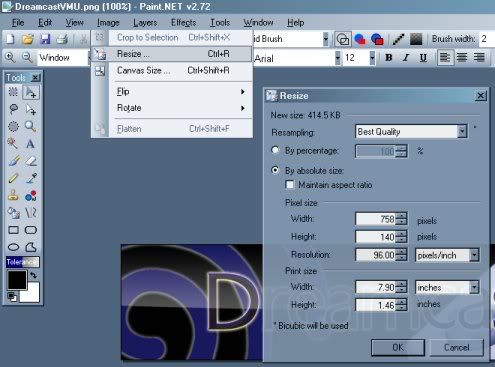
Task: Click the secondary white color swatch
Action: pos(32,295)
